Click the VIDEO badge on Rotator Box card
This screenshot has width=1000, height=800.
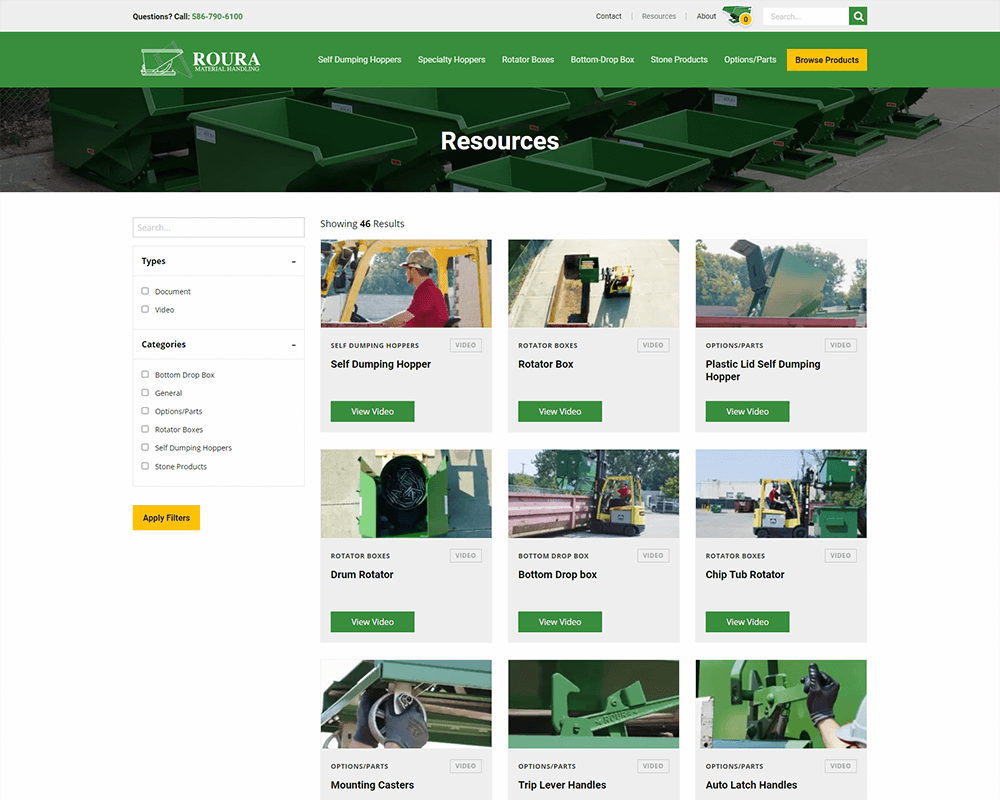tap(652, 344)
